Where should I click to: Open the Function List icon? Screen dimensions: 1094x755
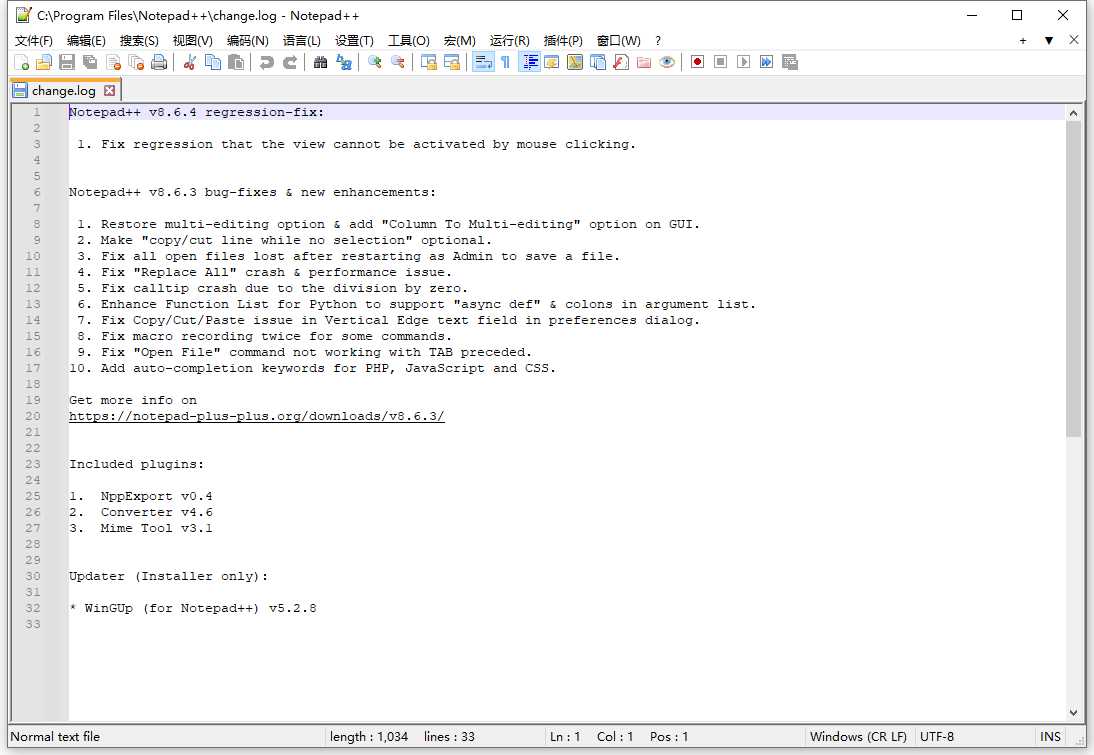pos(621,62)
